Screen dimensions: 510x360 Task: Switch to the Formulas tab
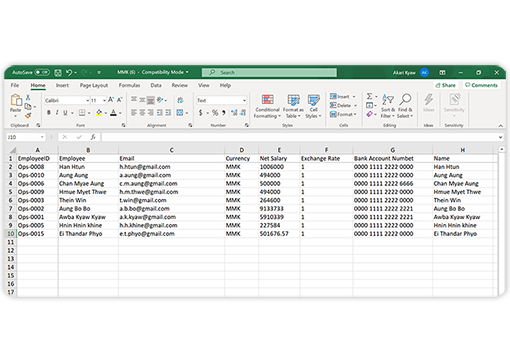[129, 85]
